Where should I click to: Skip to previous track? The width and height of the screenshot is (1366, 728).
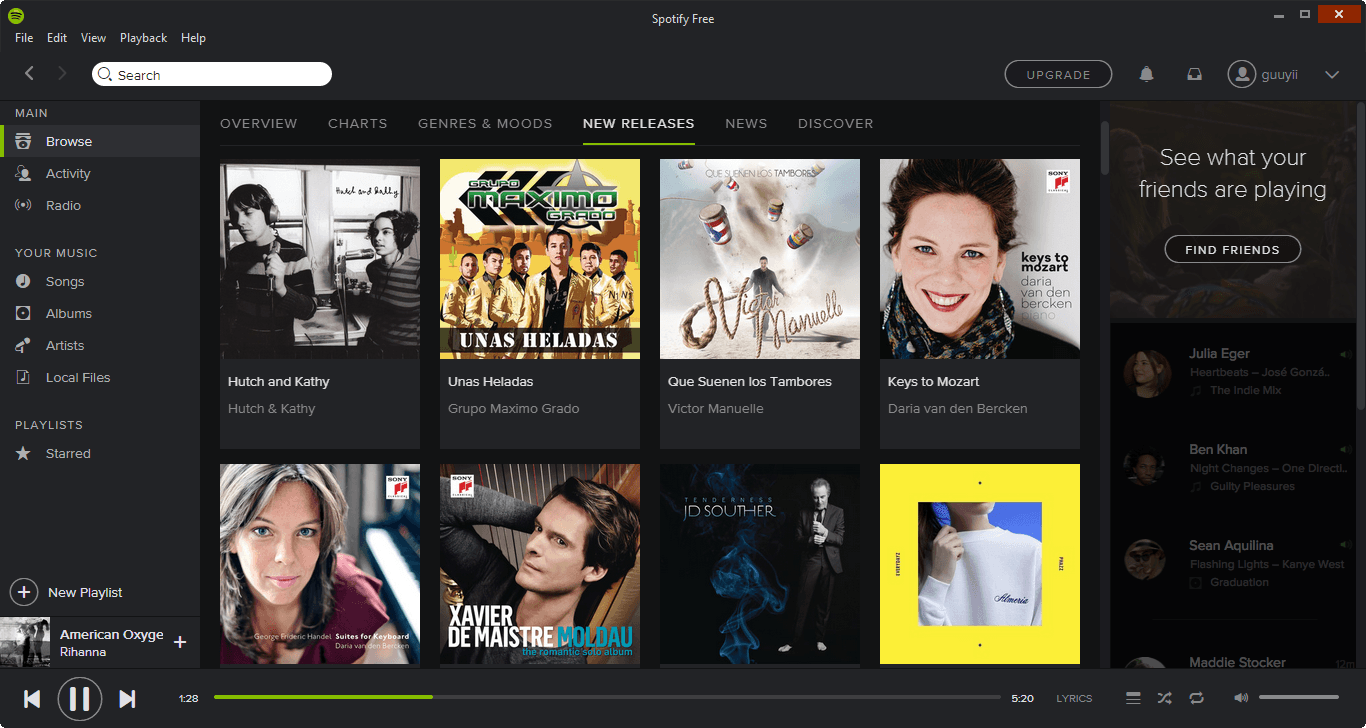point(32,699)
